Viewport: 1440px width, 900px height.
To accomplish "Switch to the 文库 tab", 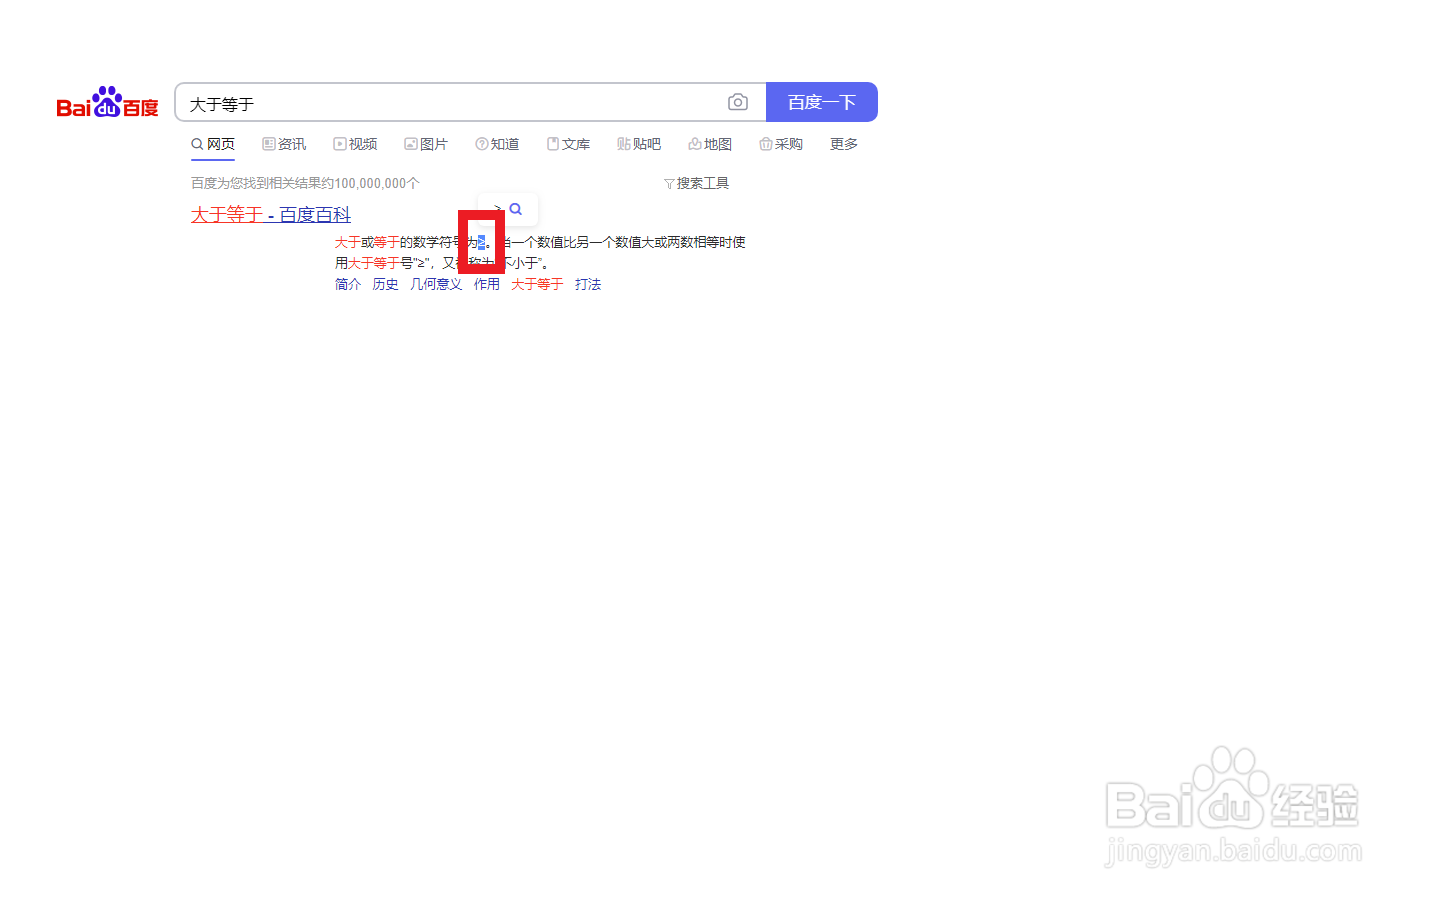I will click(568, 144).
